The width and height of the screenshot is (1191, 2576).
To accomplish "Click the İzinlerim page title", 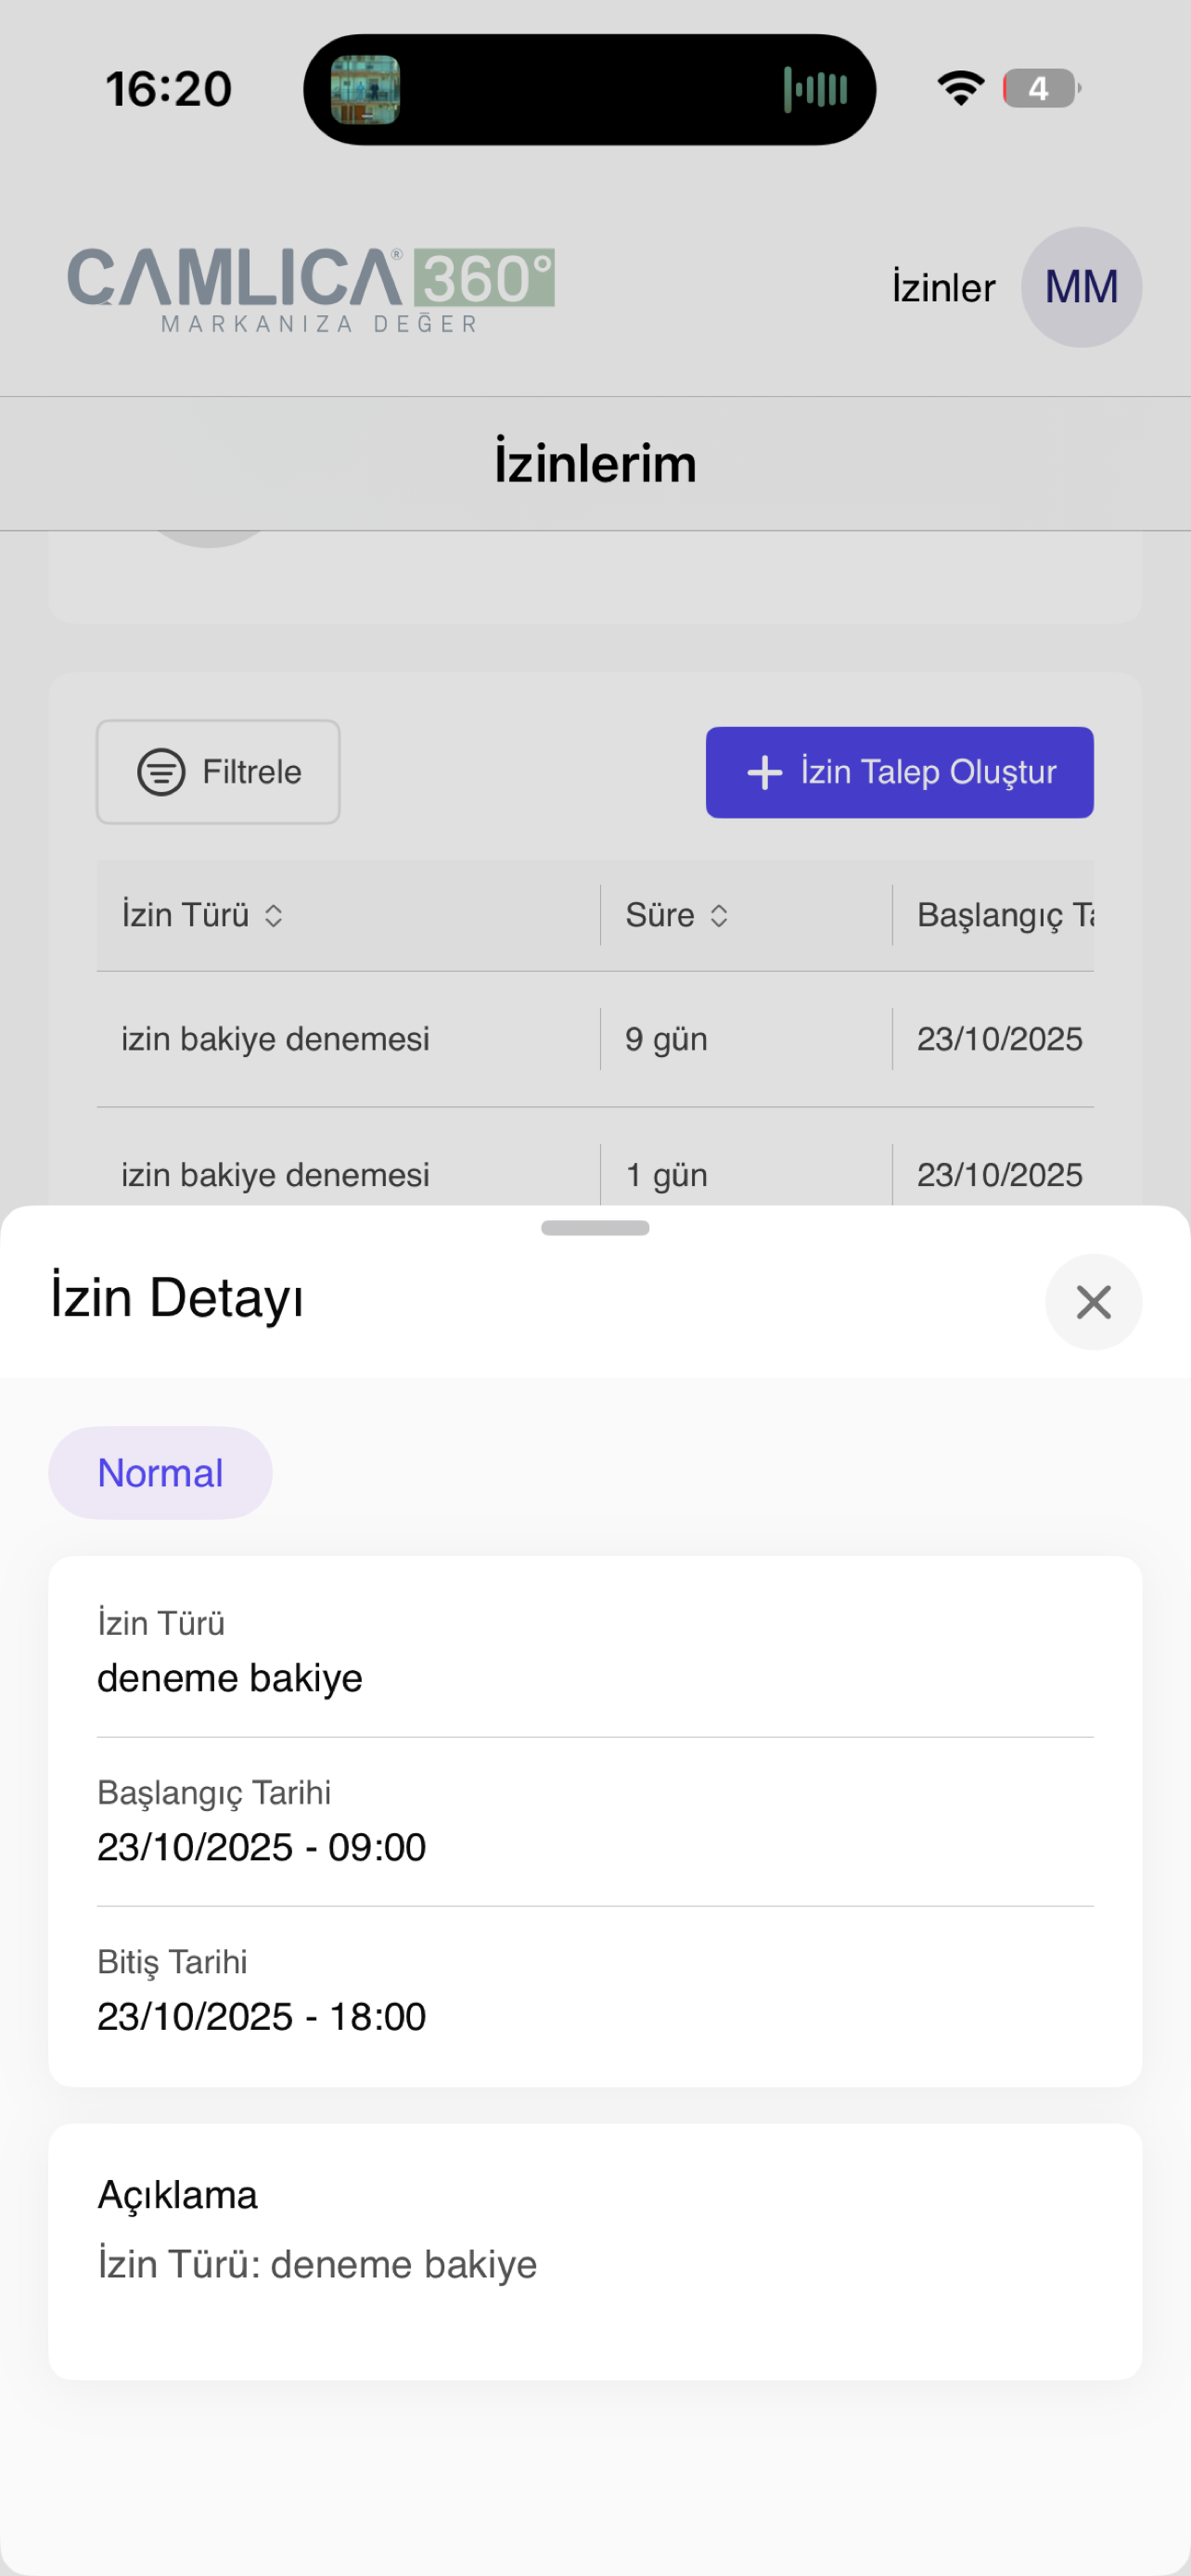I will coord(595,464).
